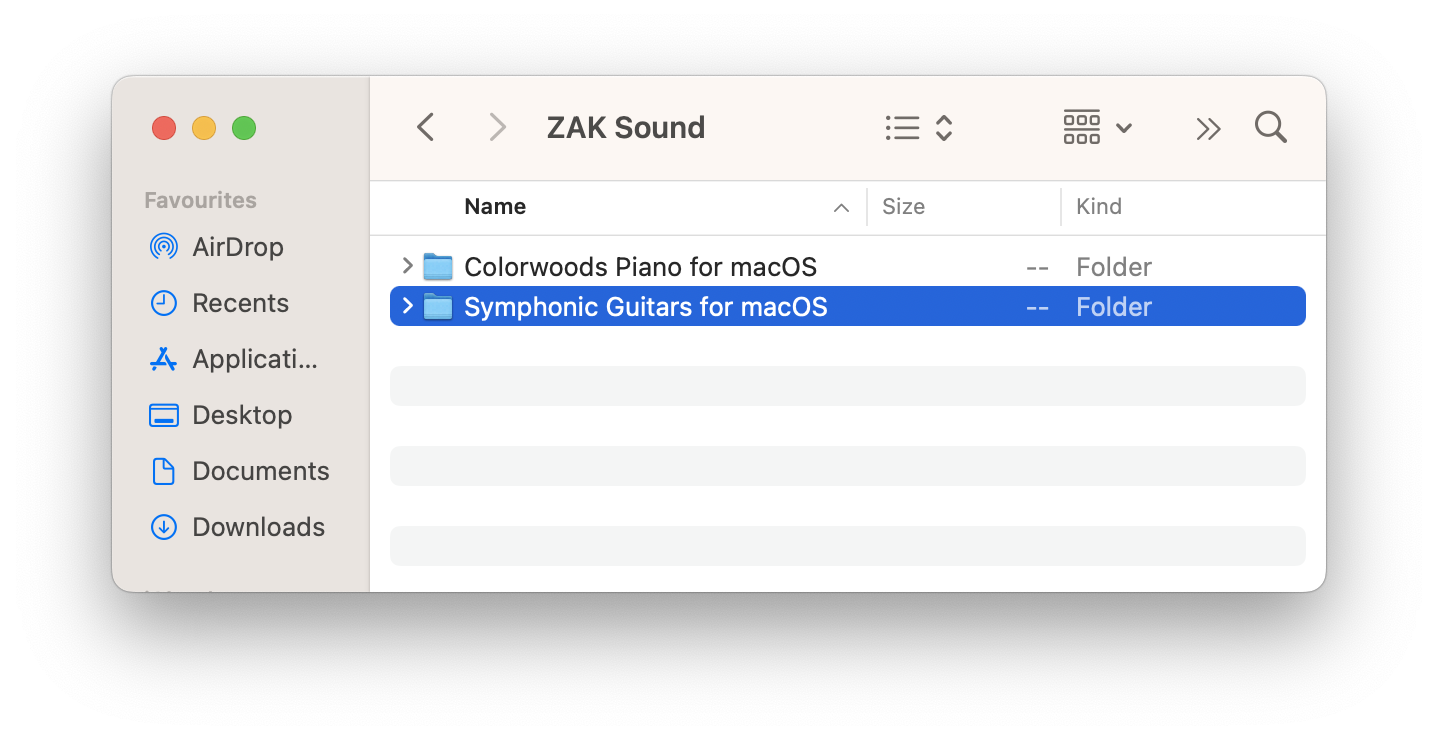1438x740 pixels.
Task: Open the group-by grid dropdown
Action: 1097,128
